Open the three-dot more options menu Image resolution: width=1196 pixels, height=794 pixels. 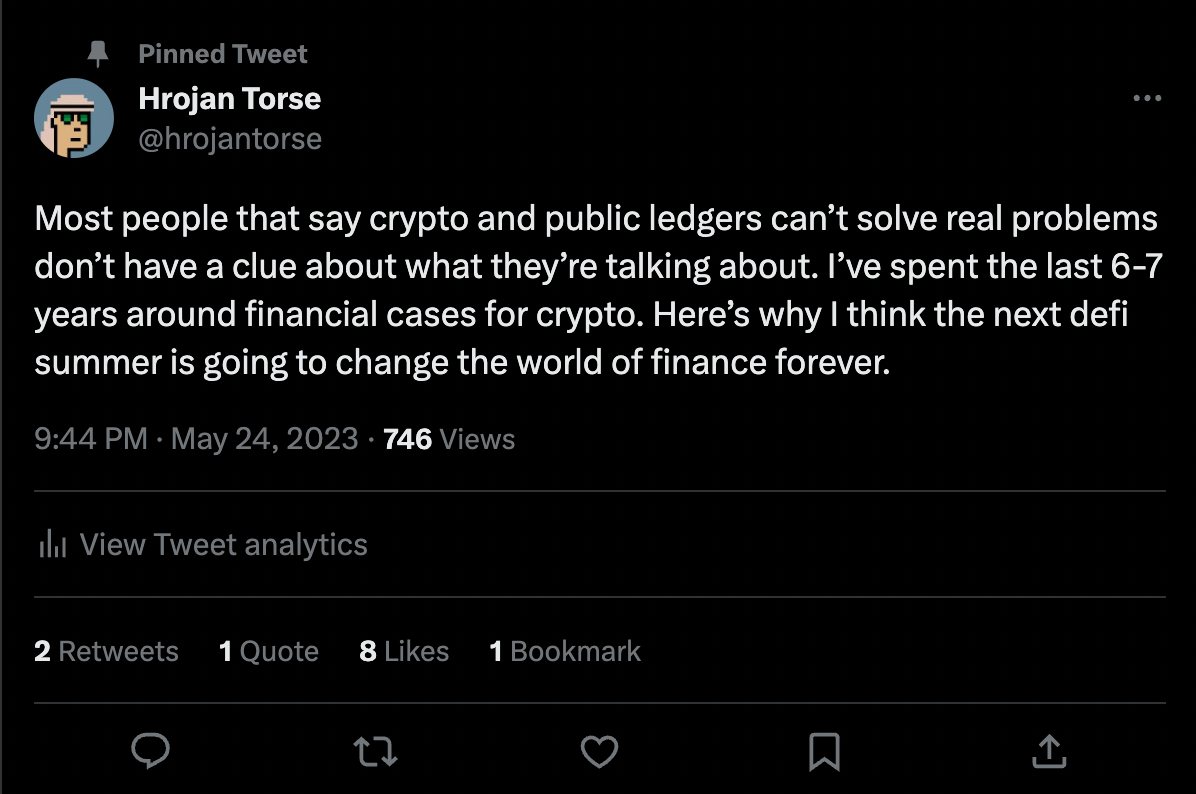coord(1146,99)
